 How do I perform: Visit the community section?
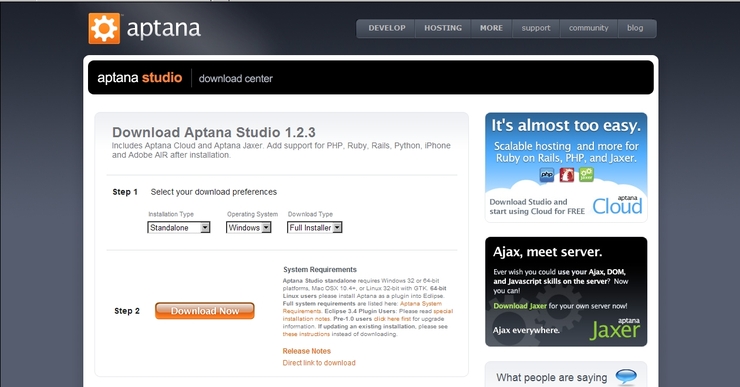[589, 28]
